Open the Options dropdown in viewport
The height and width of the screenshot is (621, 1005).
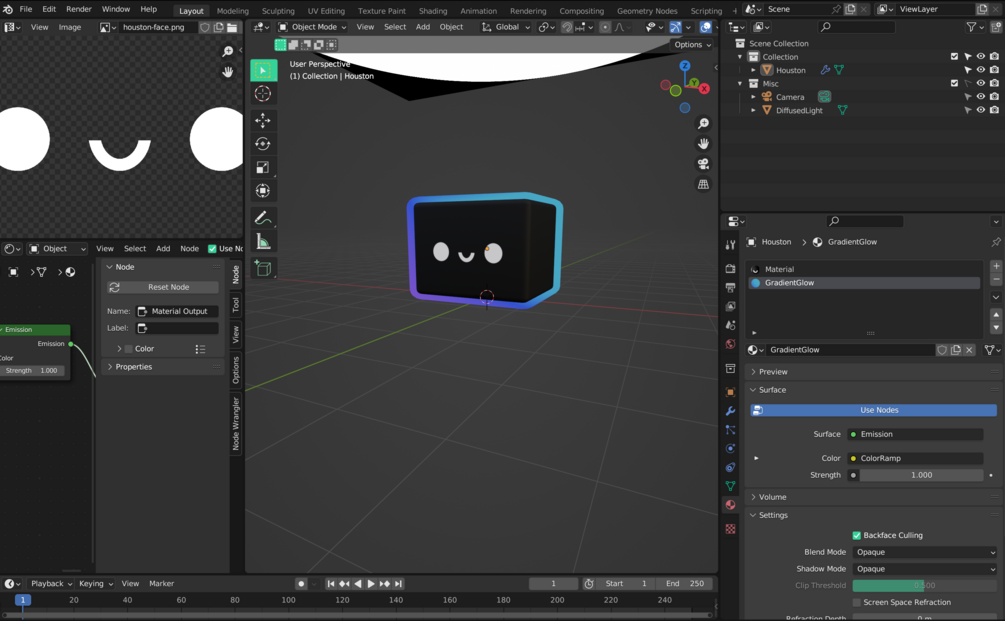click(x=692, y=45)
